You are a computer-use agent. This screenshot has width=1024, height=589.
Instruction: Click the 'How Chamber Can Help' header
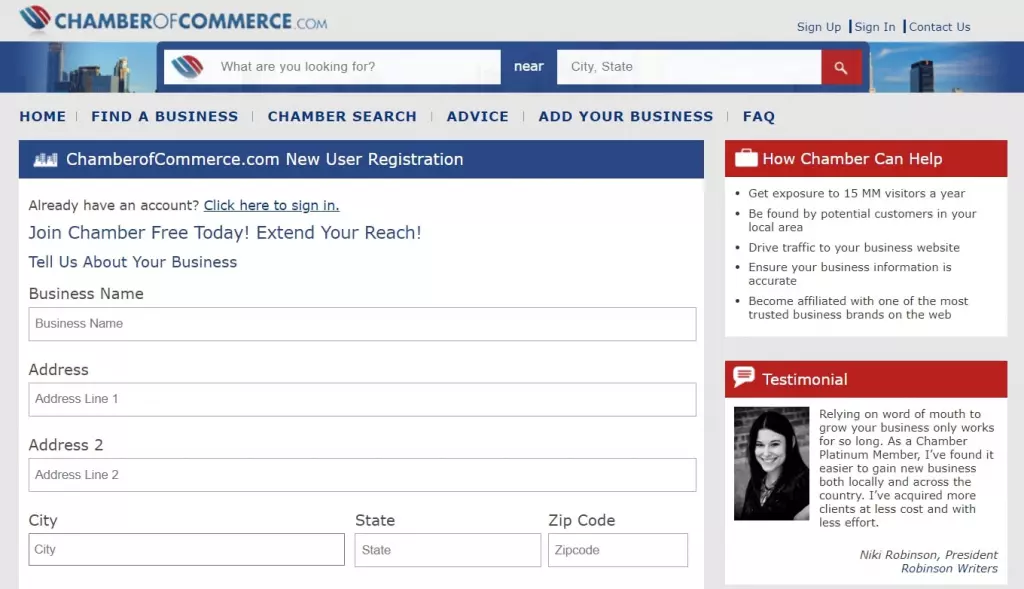866,159
